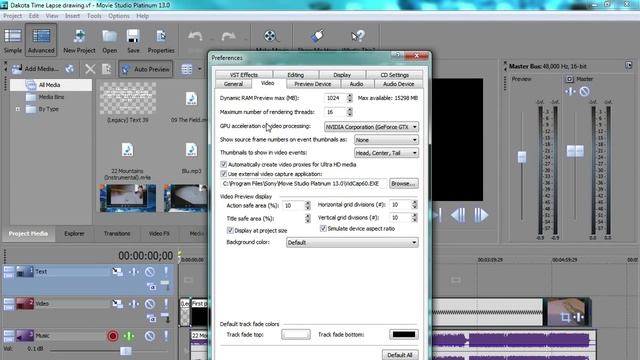
Task: Adjust Action safe area spinner
Action: (x=308, y=205)
